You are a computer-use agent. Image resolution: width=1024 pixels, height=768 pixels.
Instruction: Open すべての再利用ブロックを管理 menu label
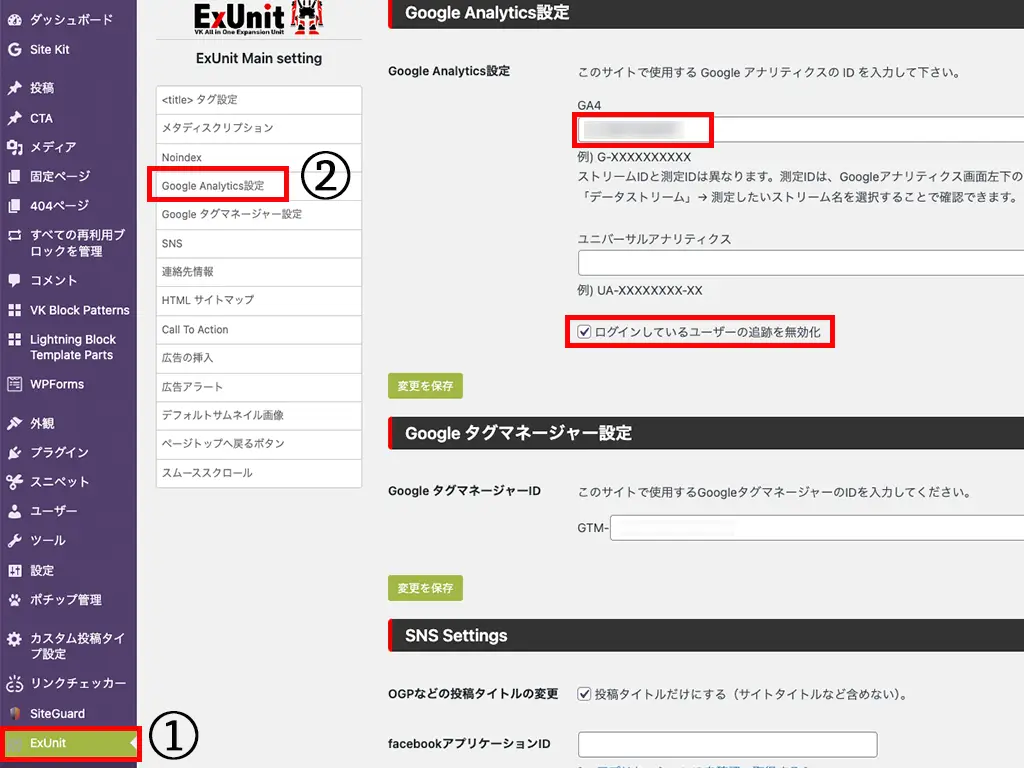click(x=77, y=243)
